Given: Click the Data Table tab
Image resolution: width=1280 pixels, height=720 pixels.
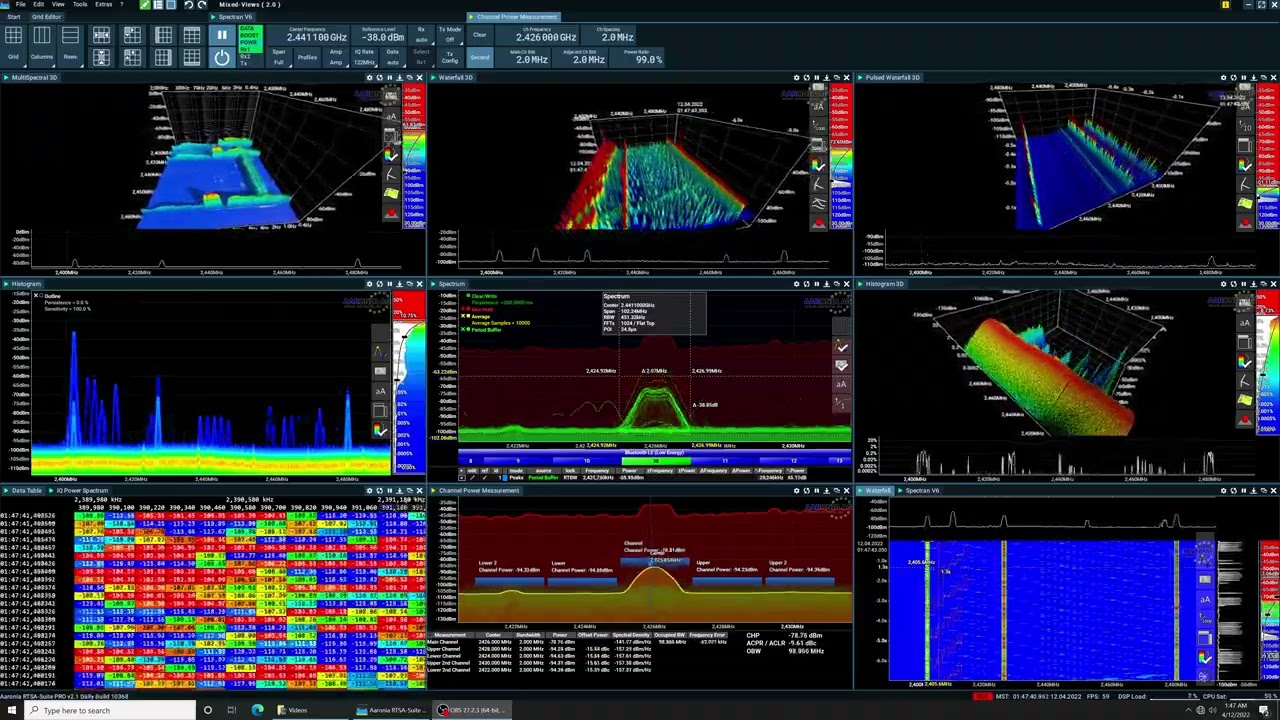Looking at the screenshot, I should click(x=26, y=491).
